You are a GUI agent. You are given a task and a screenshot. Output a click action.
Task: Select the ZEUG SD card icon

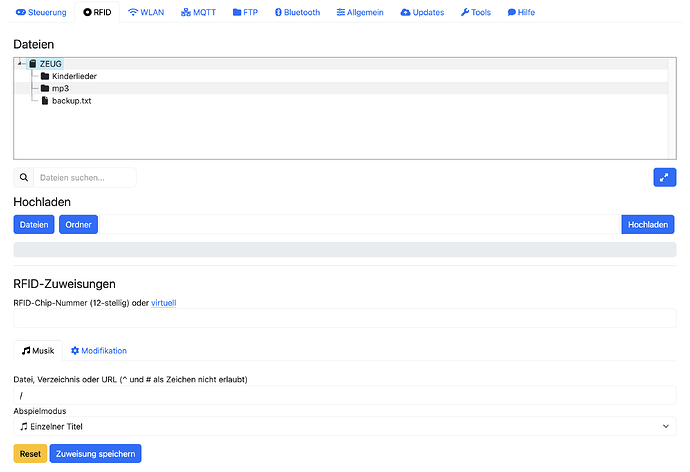pyautogui.click(x=33, y=64)
